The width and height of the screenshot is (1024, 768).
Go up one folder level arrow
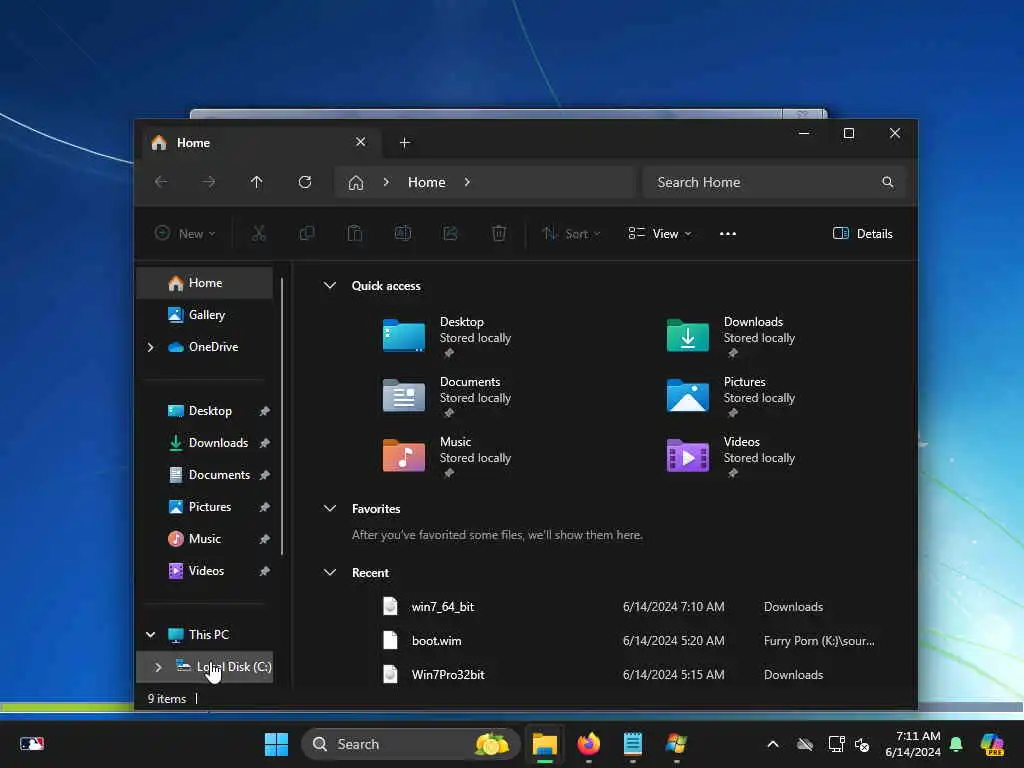click(x=257, y=182)
